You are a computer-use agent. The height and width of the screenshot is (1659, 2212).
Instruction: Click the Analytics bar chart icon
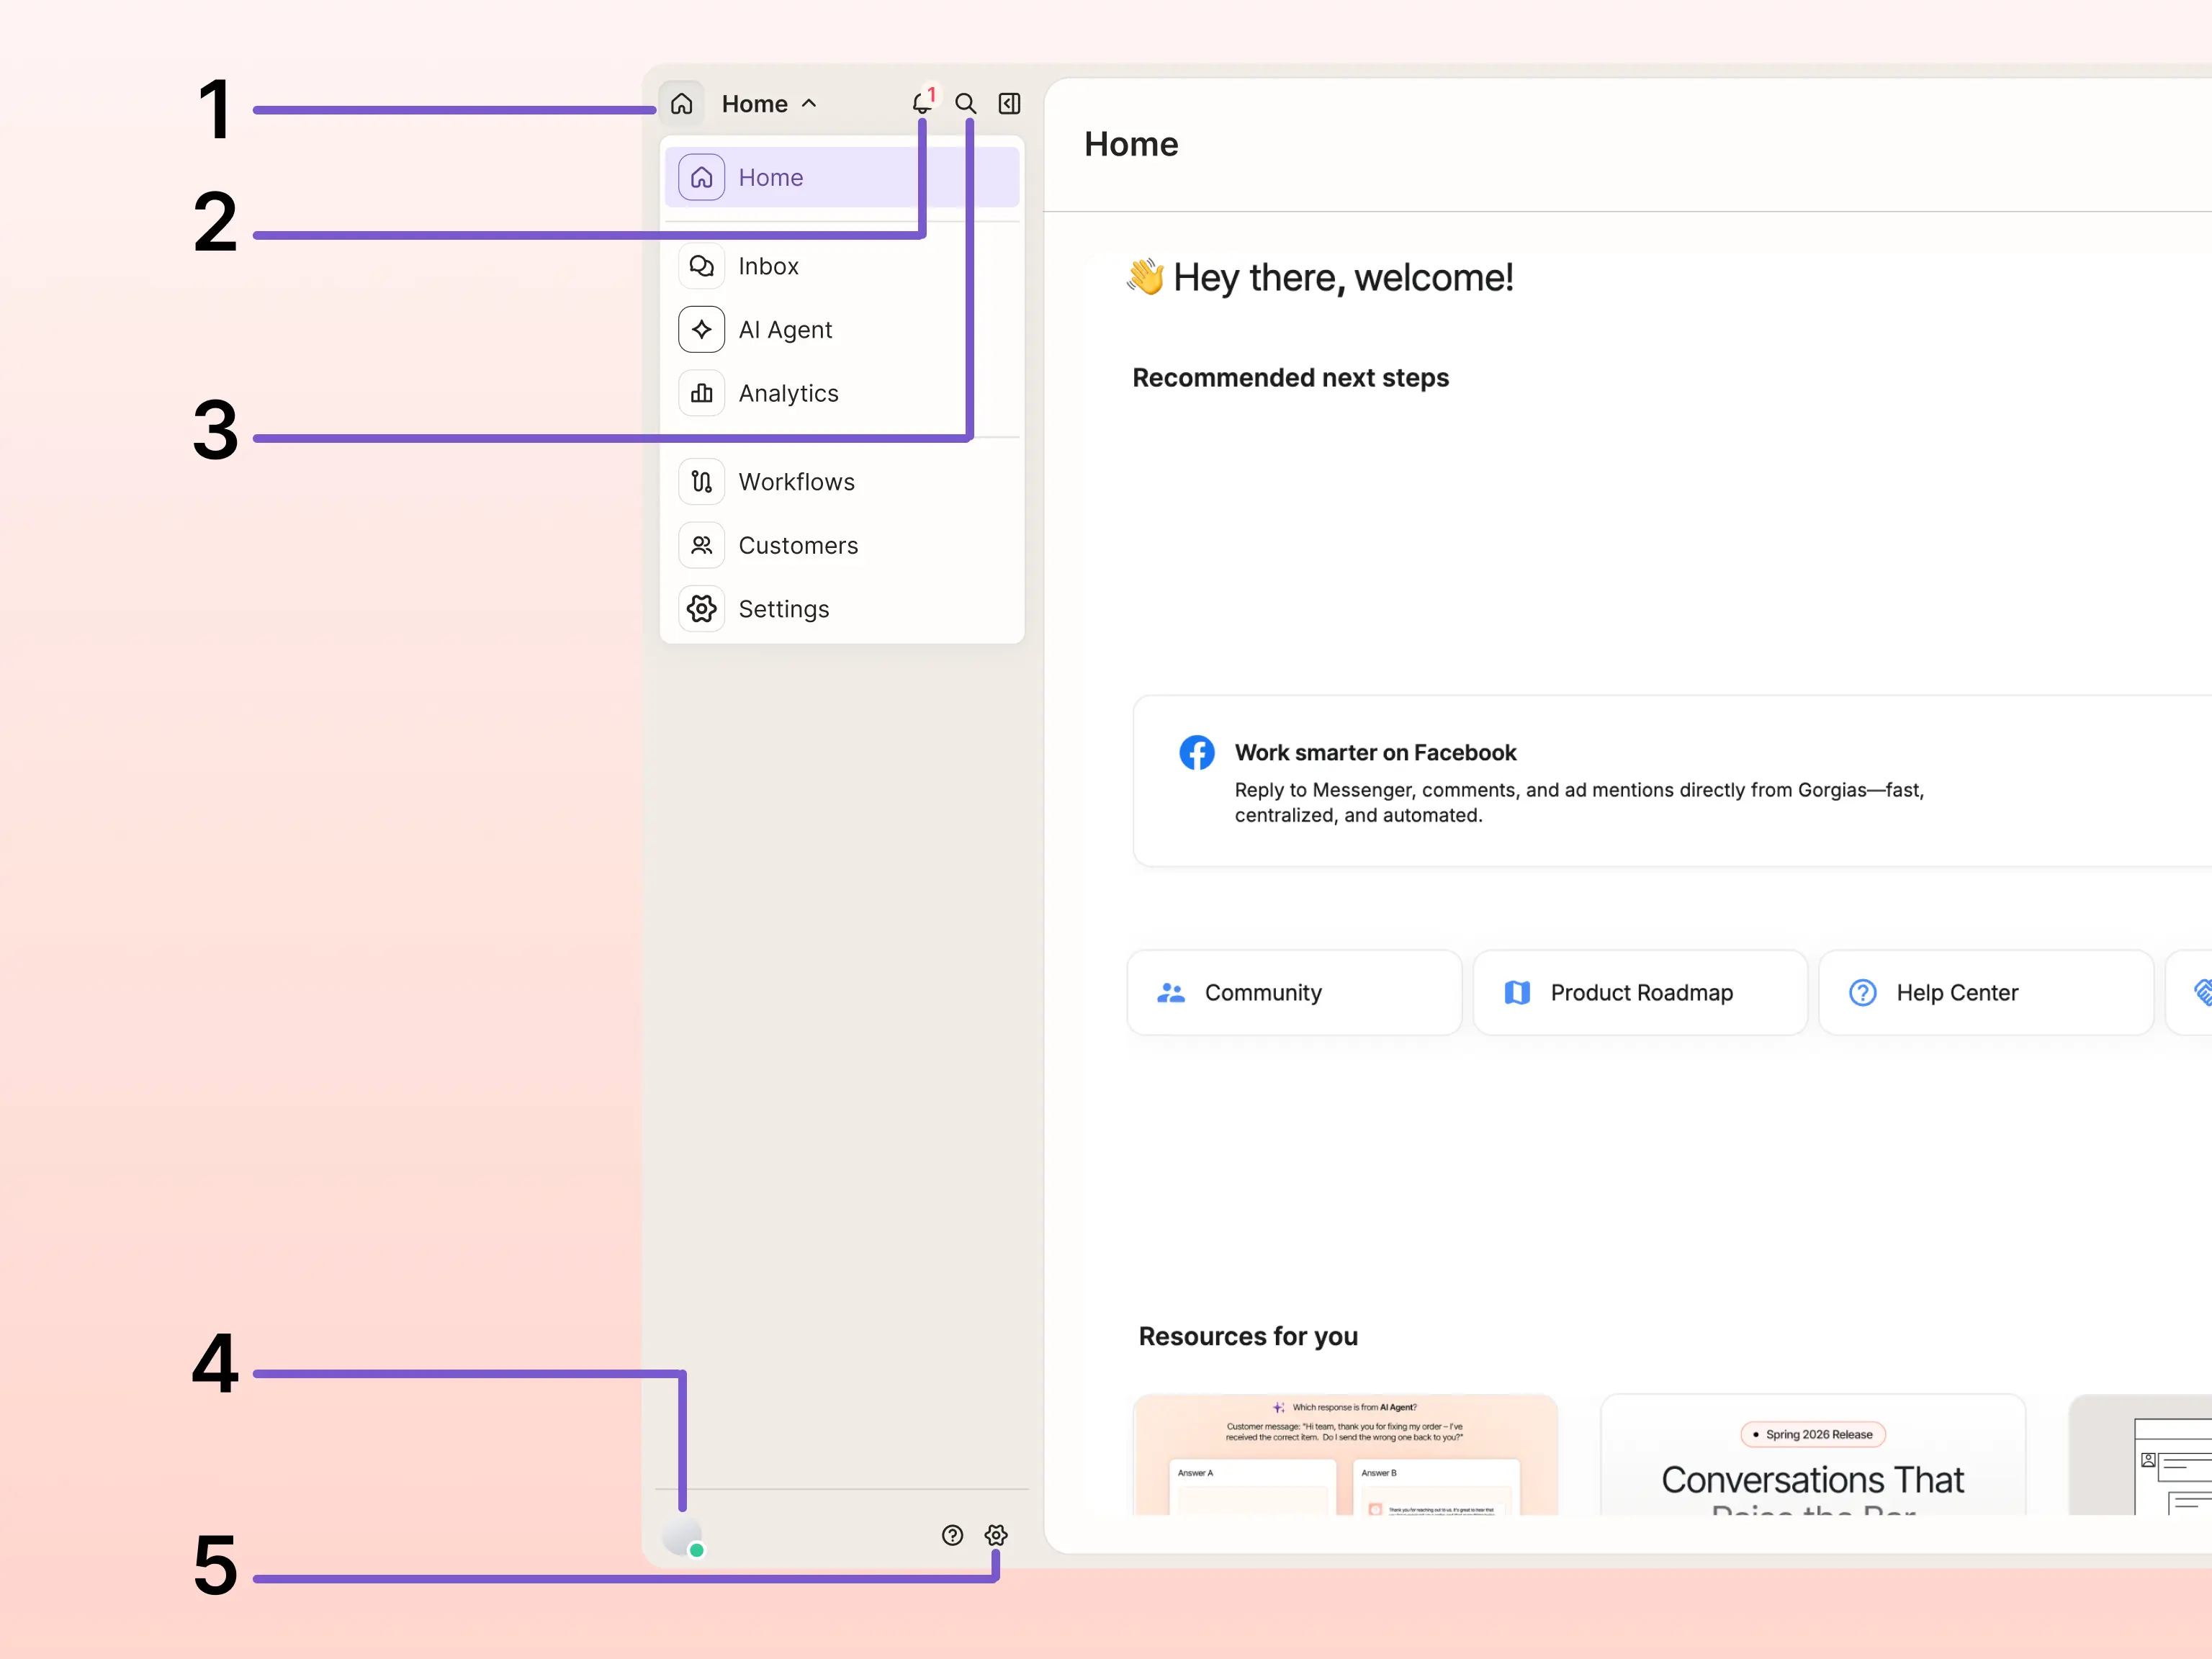702,393
